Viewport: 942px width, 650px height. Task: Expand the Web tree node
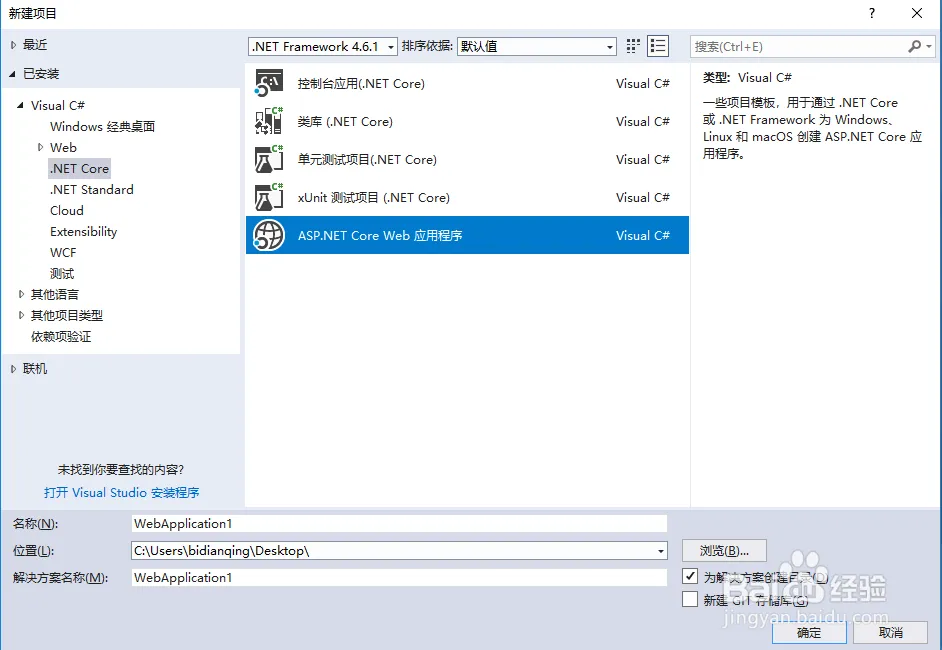tap(40, 147)
